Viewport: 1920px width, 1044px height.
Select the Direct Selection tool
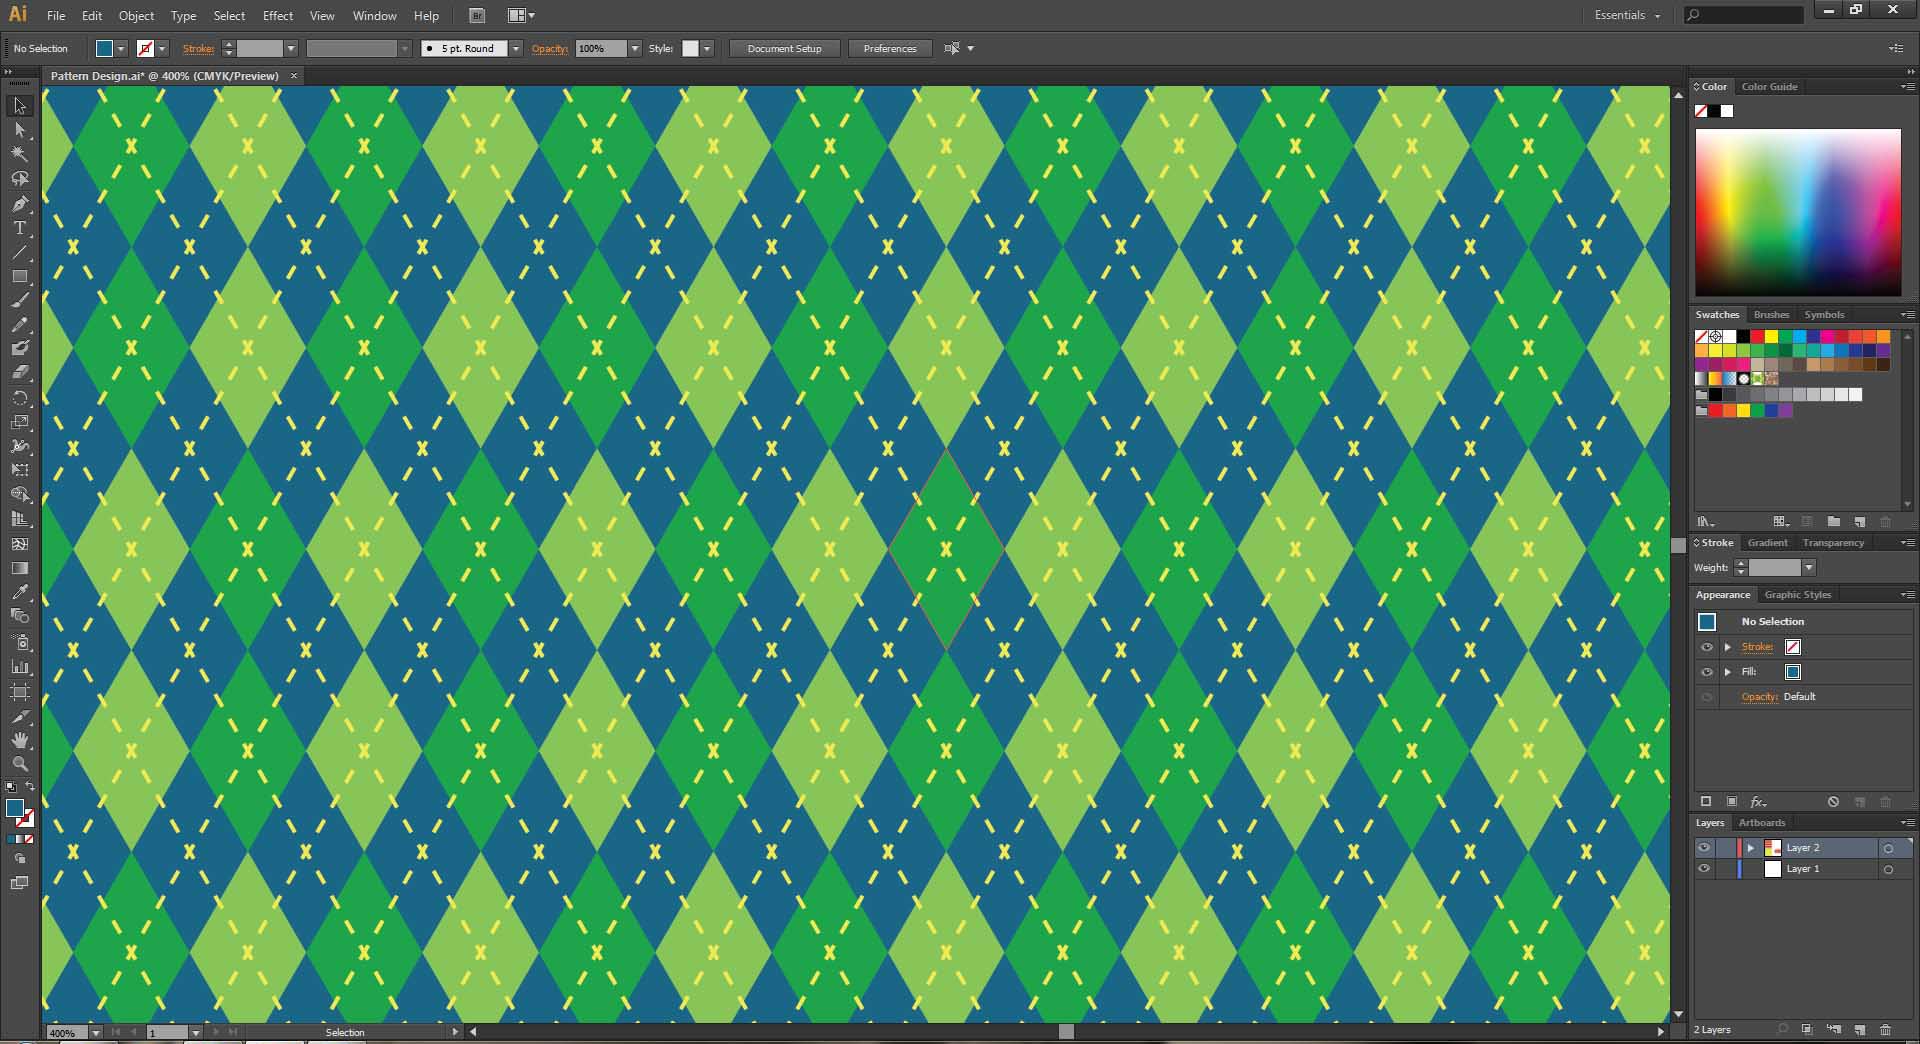19,129
